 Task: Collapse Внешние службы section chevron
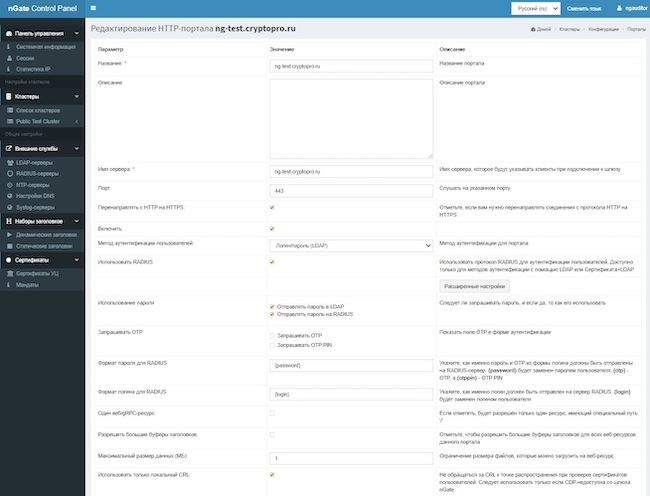click(76, 148)
